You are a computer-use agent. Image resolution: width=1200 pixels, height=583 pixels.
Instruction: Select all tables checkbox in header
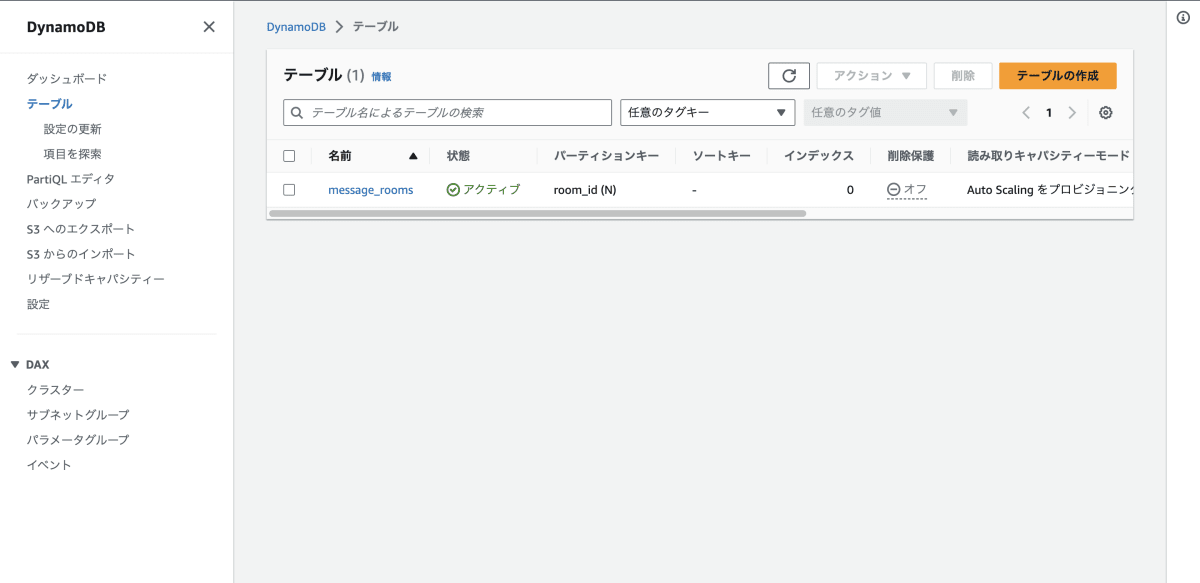pos(289,156)
